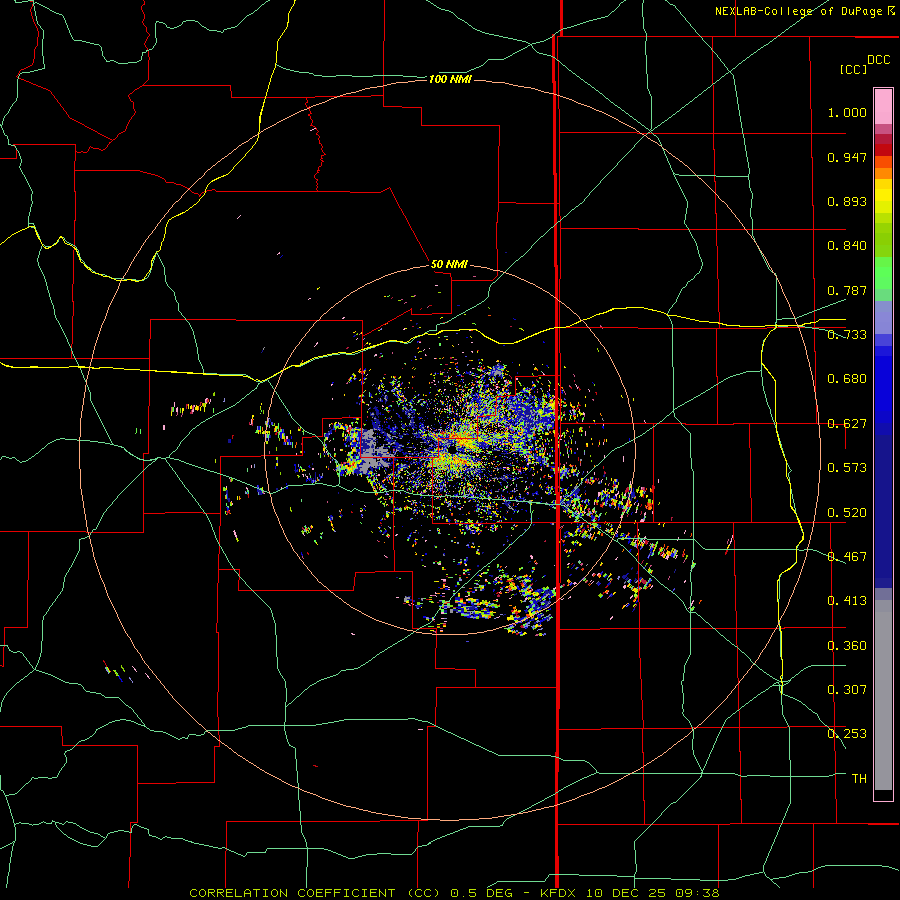Click the 0.840 scale value

coord(847,246)
